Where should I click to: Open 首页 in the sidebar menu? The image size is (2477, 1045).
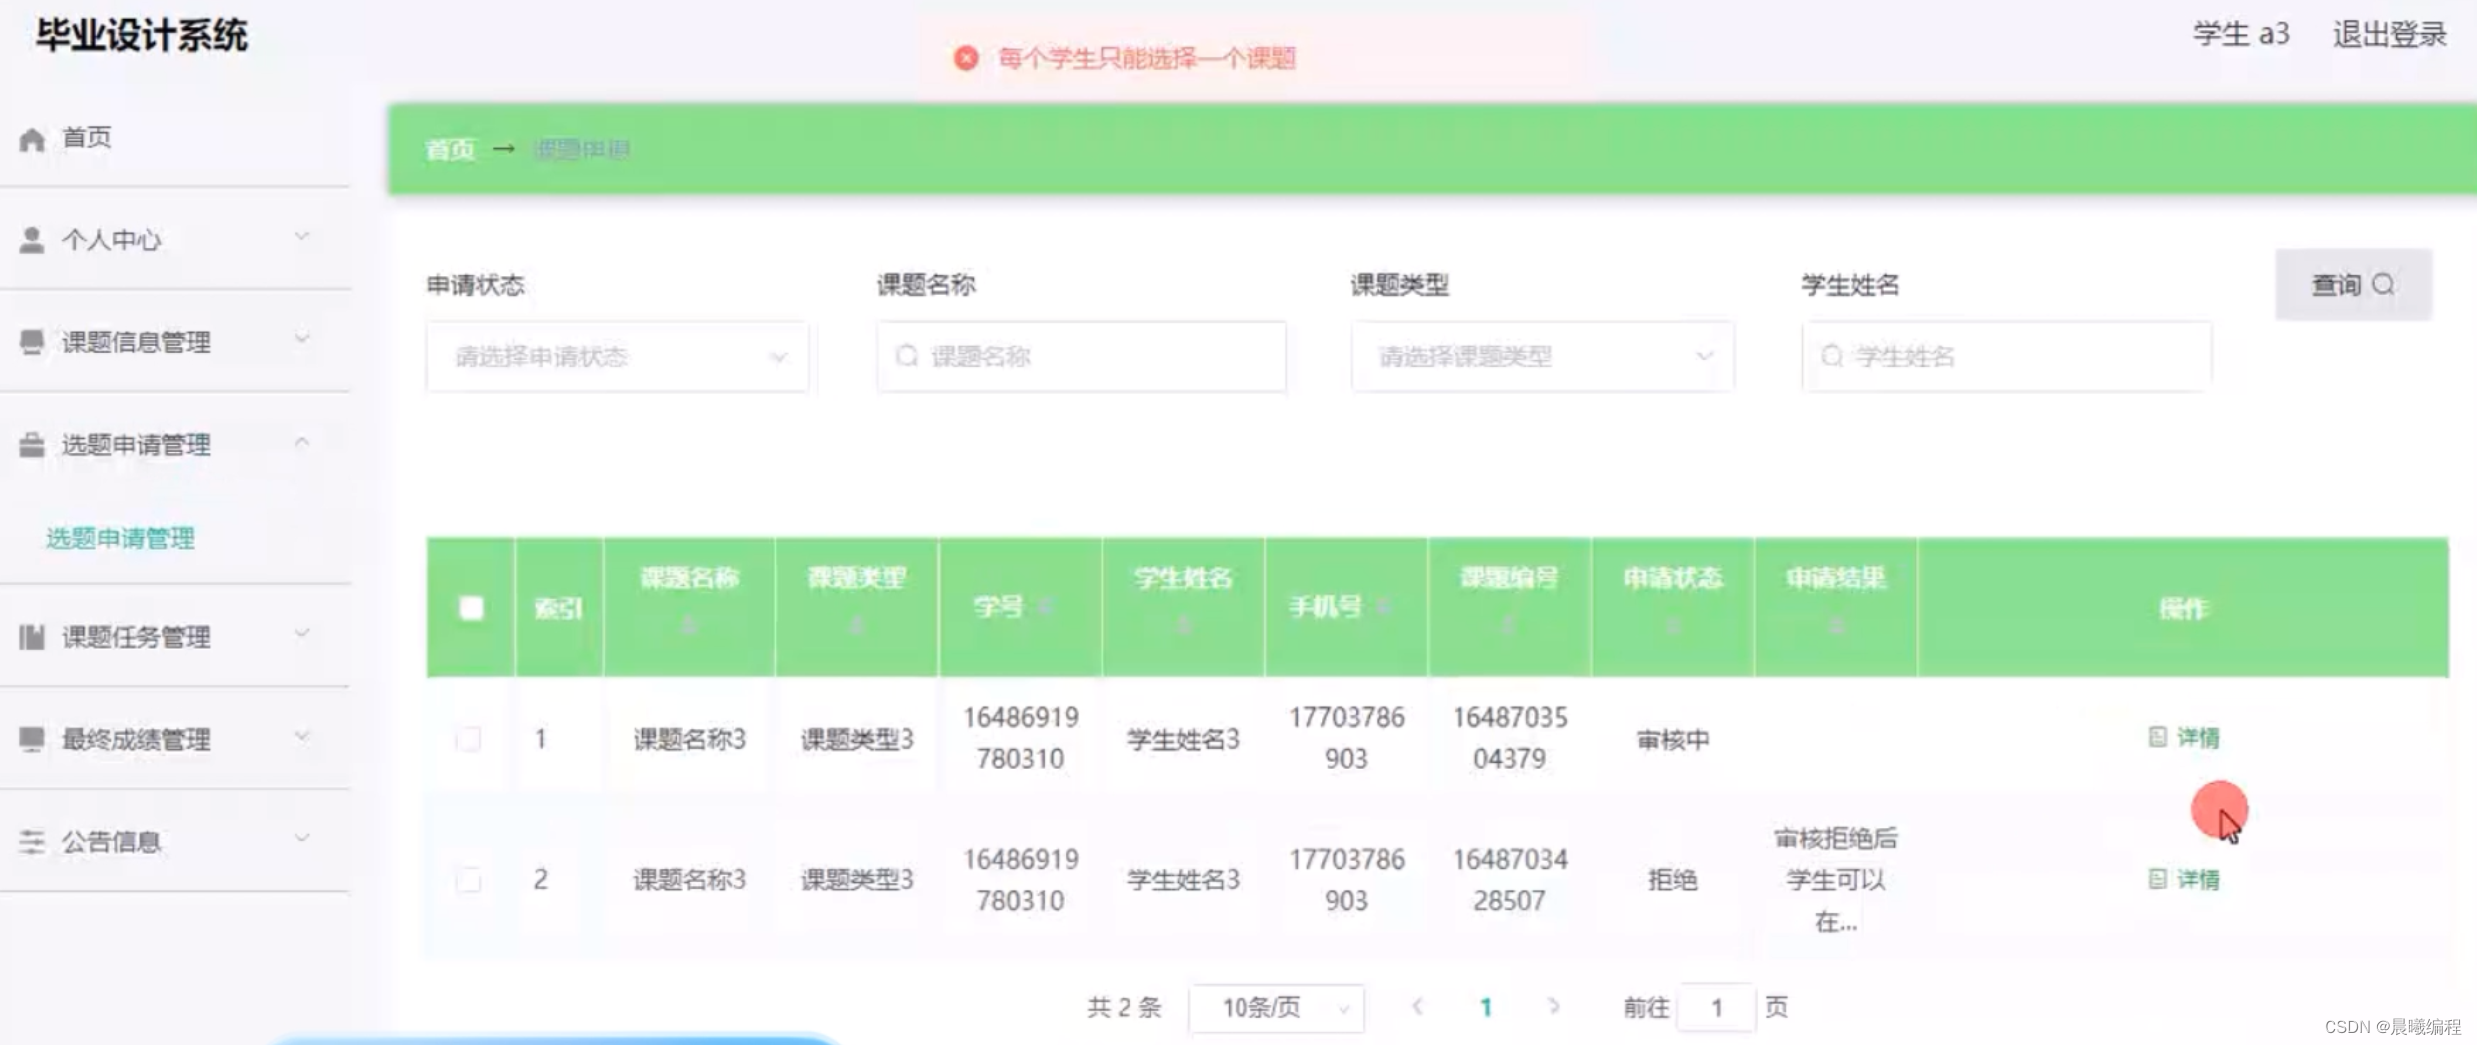pos(175,138)
